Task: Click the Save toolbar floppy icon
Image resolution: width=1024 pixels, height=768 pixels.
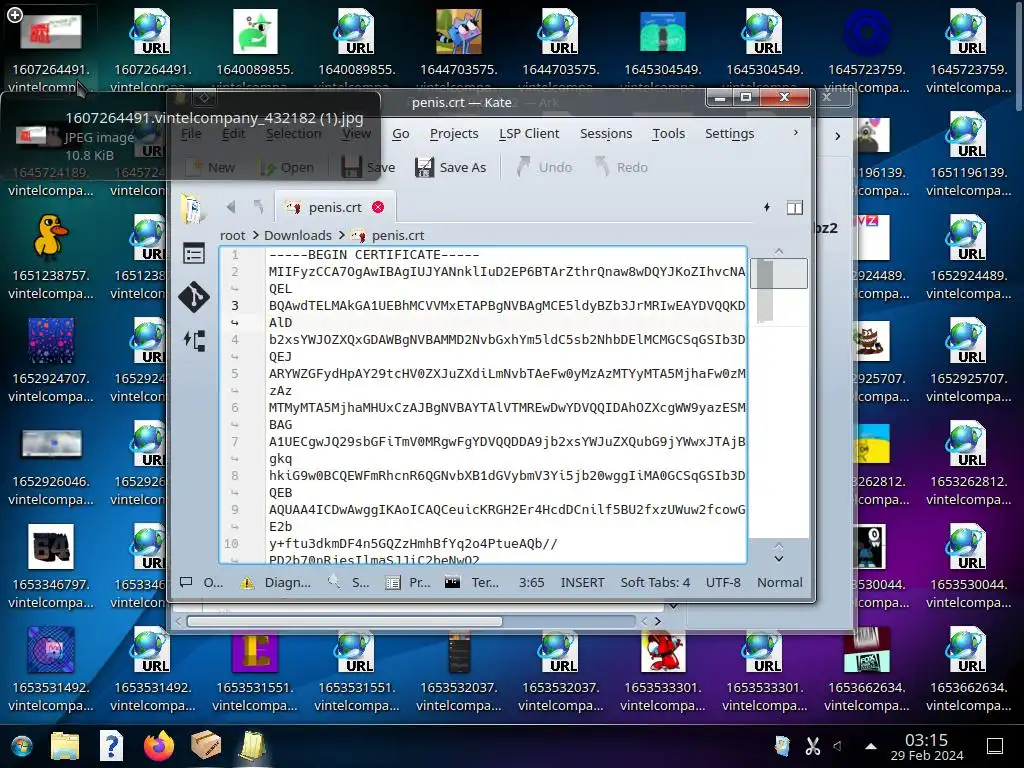Action: (x=368, y=167)
